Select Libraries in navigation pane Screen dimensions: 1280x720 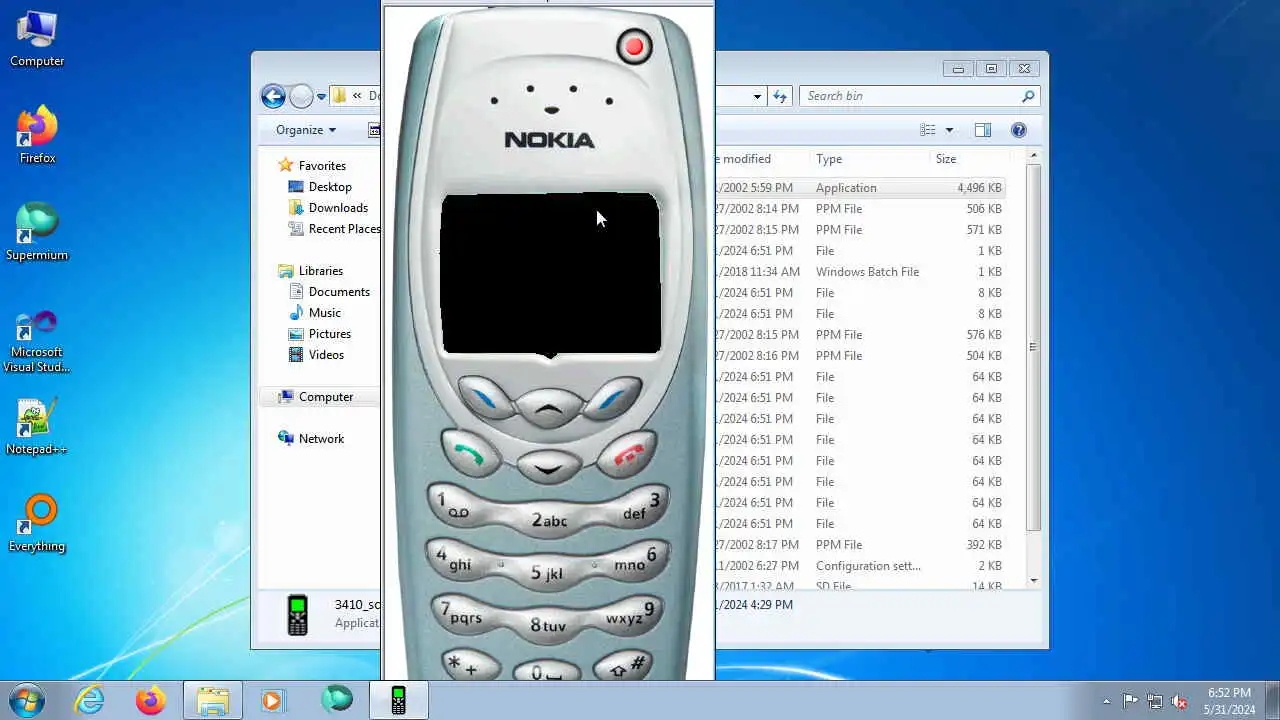pyautogui.click(x=320, y=271)
